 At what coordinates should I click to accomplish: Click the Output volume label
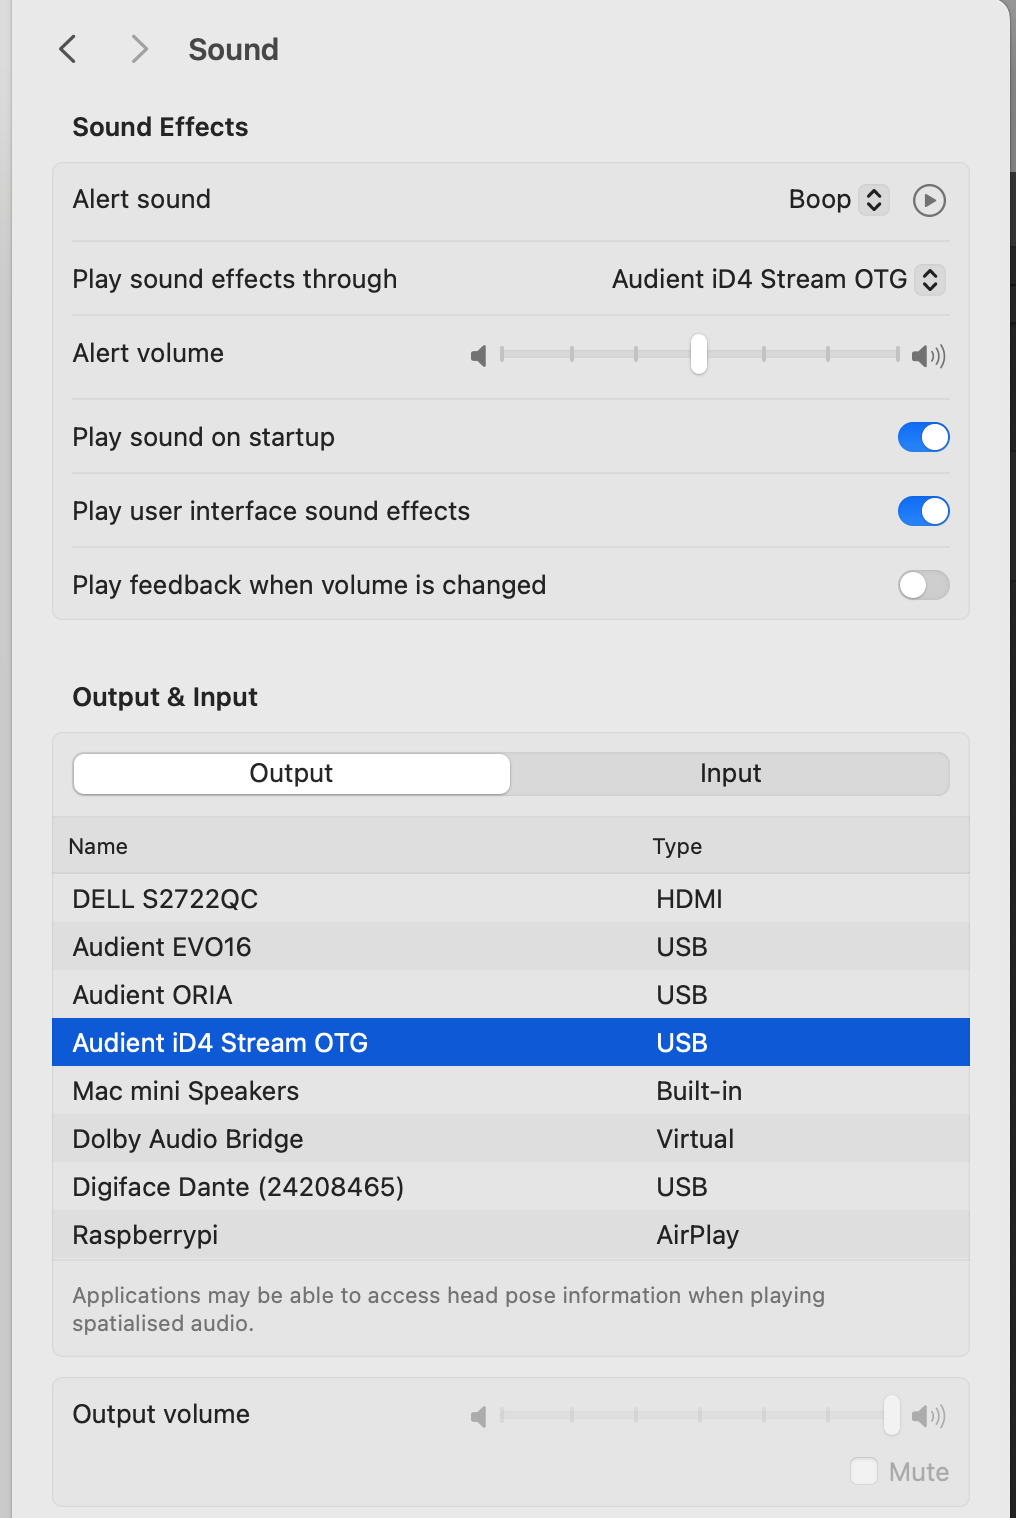click(x=161, y=1414)
